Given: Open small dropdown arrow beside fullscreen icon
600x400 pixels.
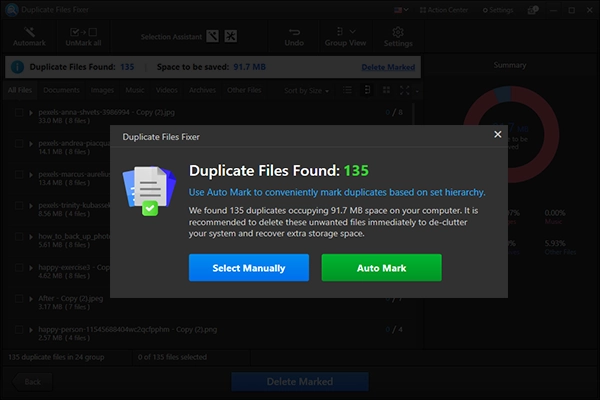Looking at the screenshot, I should tap(417, 91).
